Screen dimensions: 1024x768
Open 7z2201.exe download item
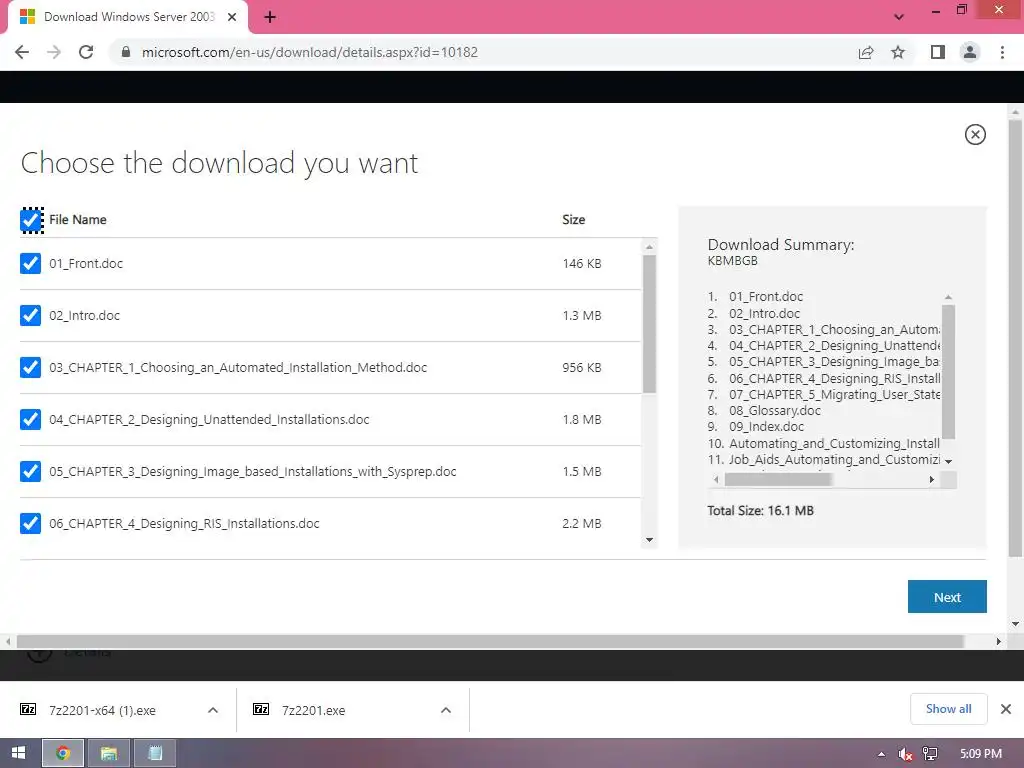313,711
